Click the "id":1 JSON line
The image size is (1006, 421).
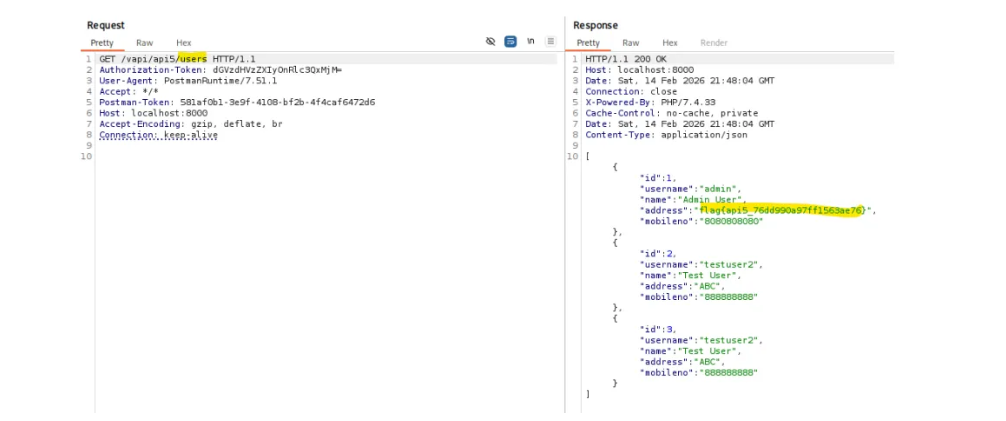pos(658,178)
